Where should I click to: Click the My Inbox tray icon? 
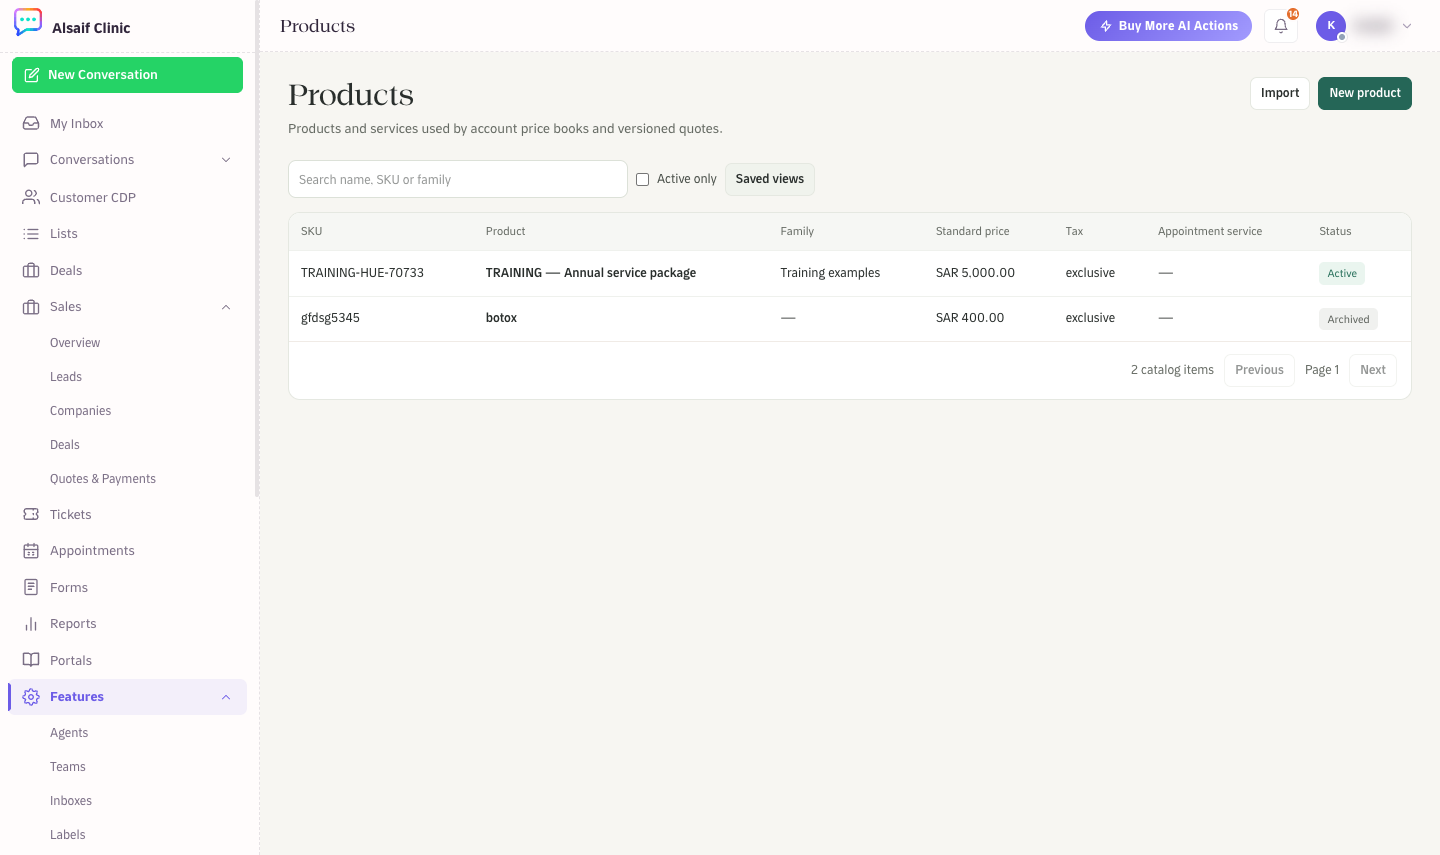click(x=31, y=124)
